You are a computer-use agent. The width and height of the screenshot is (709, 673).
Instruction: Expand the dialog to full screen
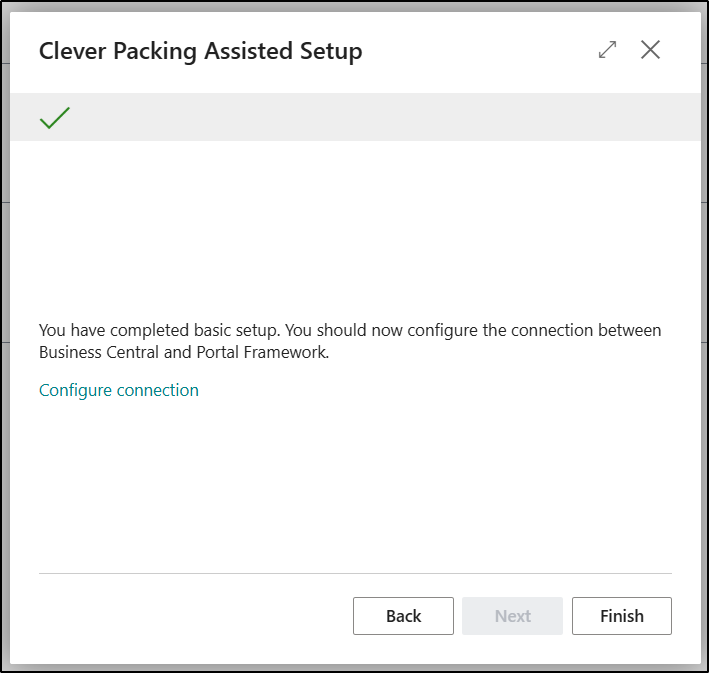click(607, 50)
